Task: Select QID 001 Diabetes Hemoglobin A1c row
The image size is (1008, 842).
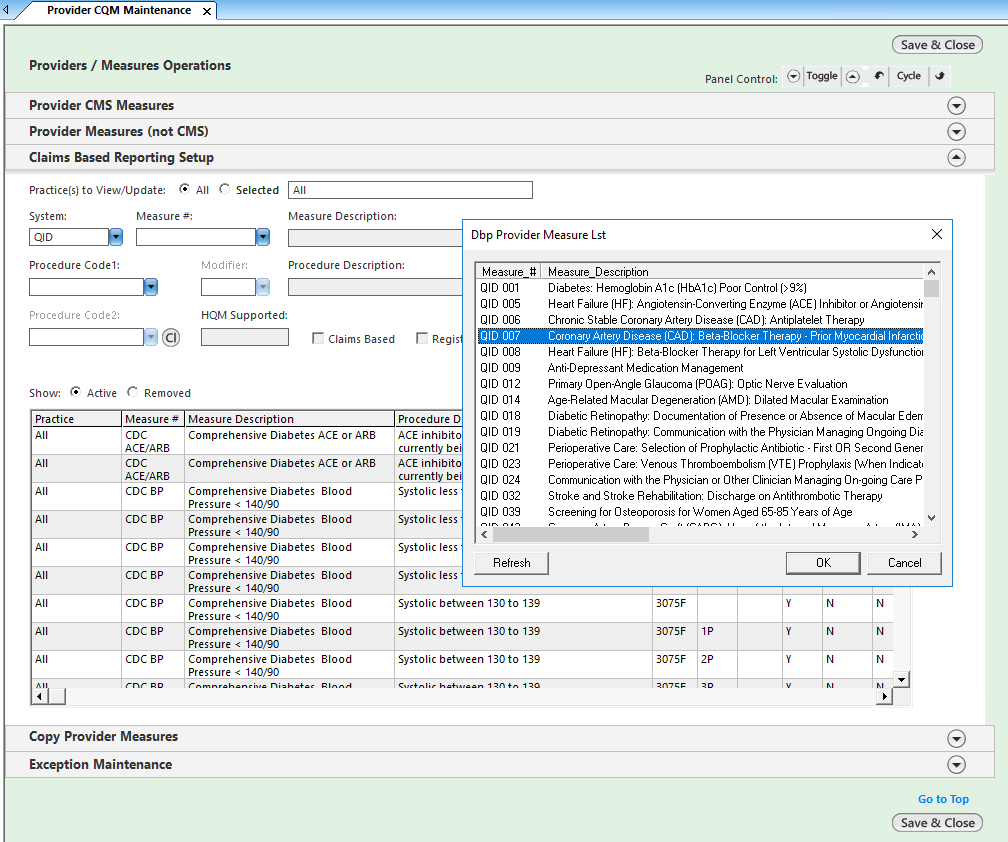Action: 700,288
